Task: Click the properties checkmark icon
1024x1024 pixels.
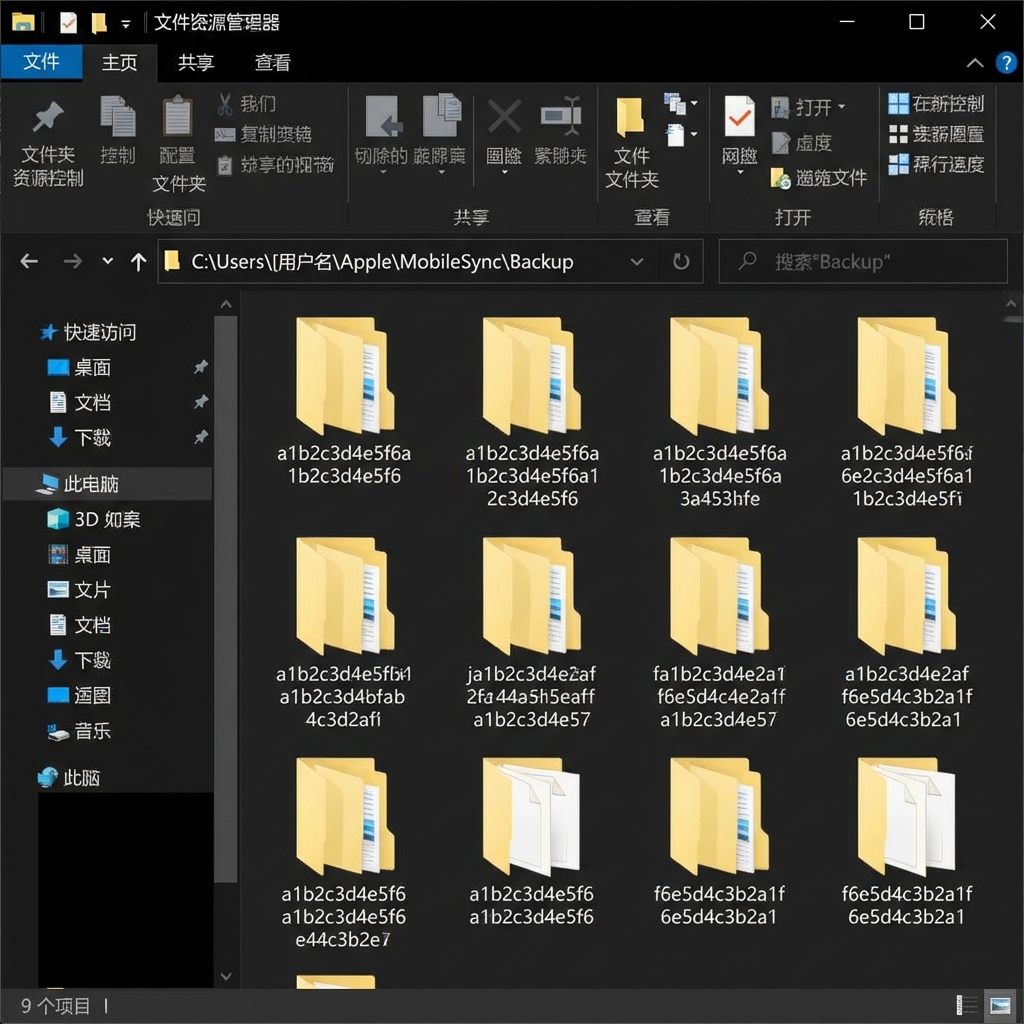Action: click(740, 118)
